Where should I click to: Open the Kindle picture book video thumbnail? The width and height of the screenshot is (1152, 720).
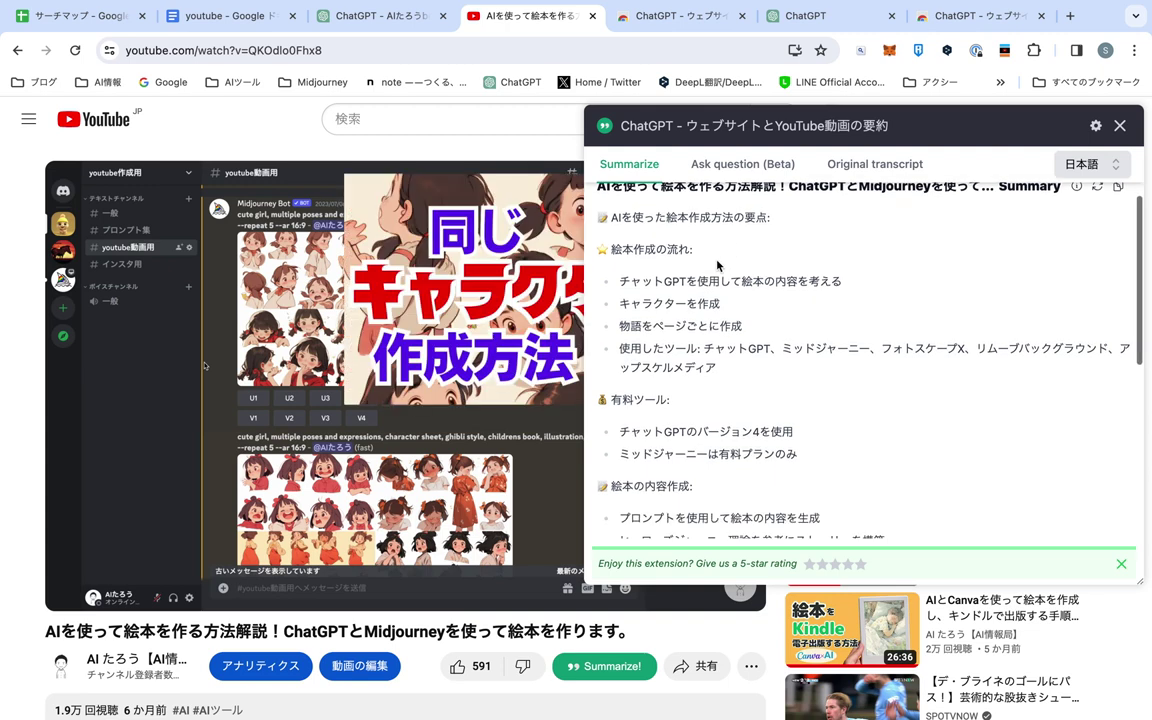tap(852, 630)
